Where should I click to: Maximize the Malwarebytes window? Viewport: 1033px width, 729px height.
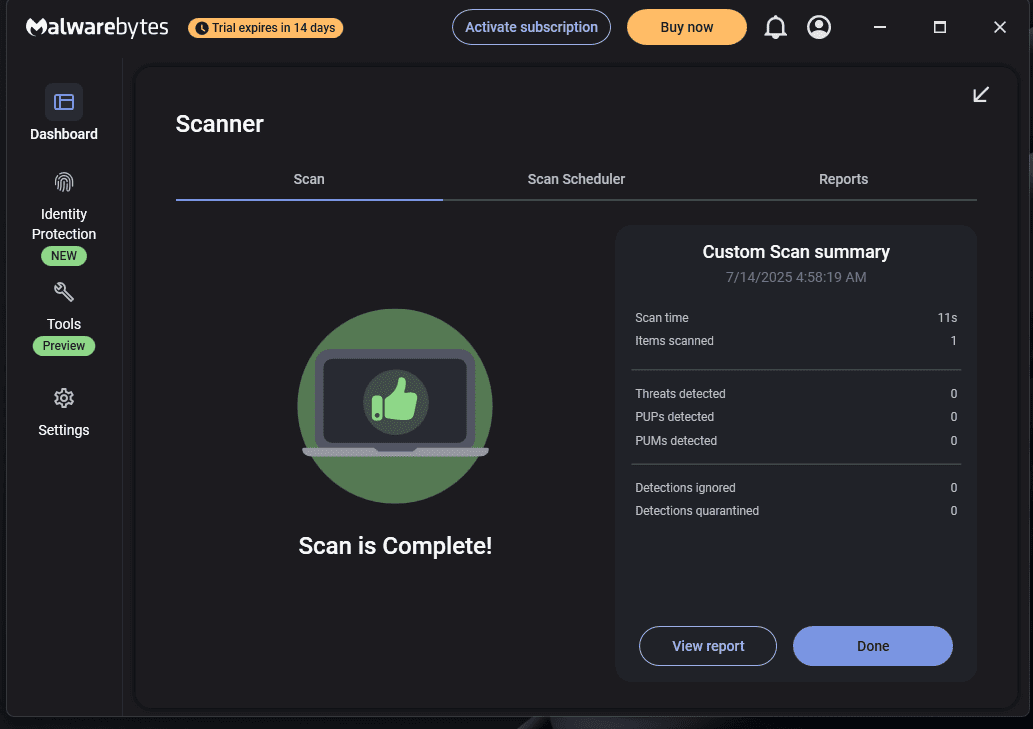pos(940,27)
